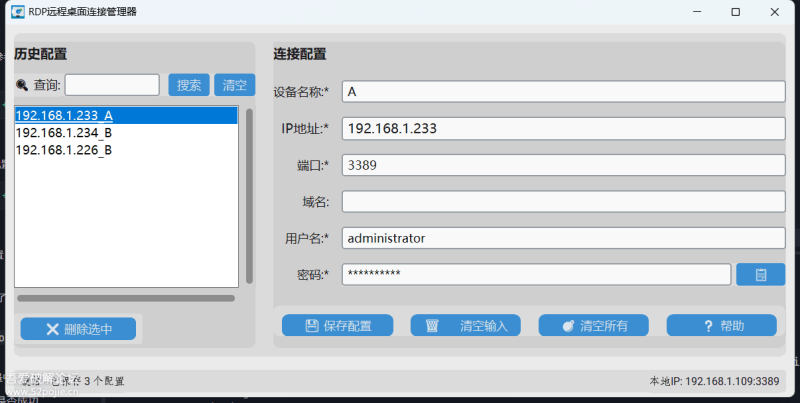Click 搜索 search button

189,85
